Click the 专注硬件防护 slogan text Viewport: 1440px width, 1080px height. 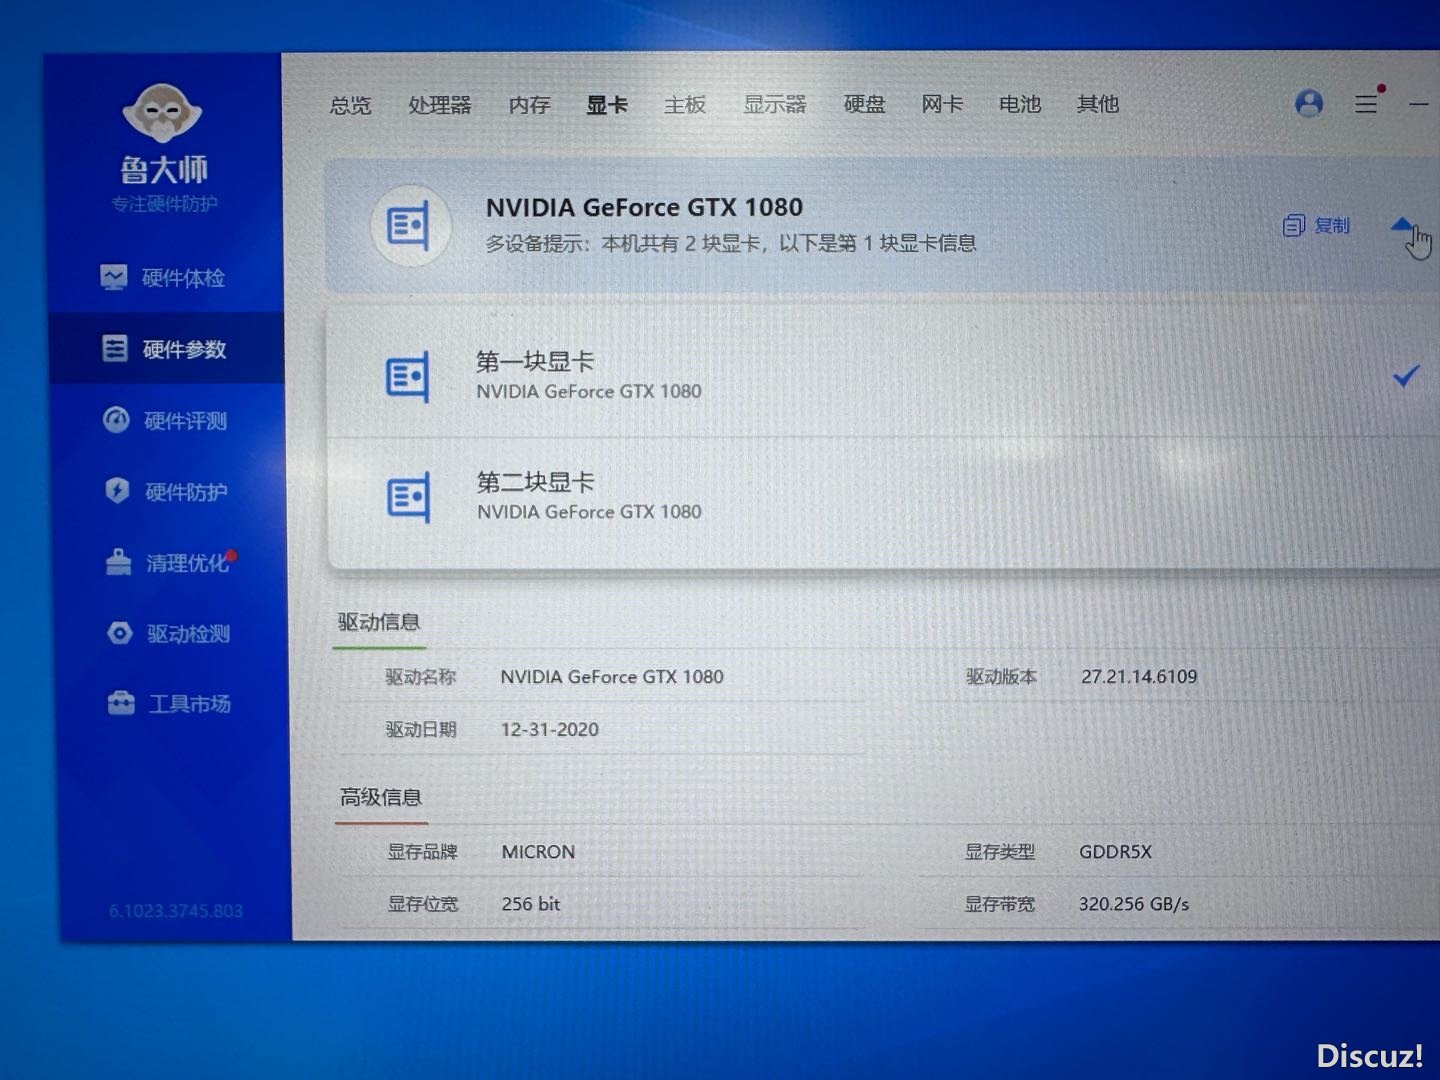164,204
